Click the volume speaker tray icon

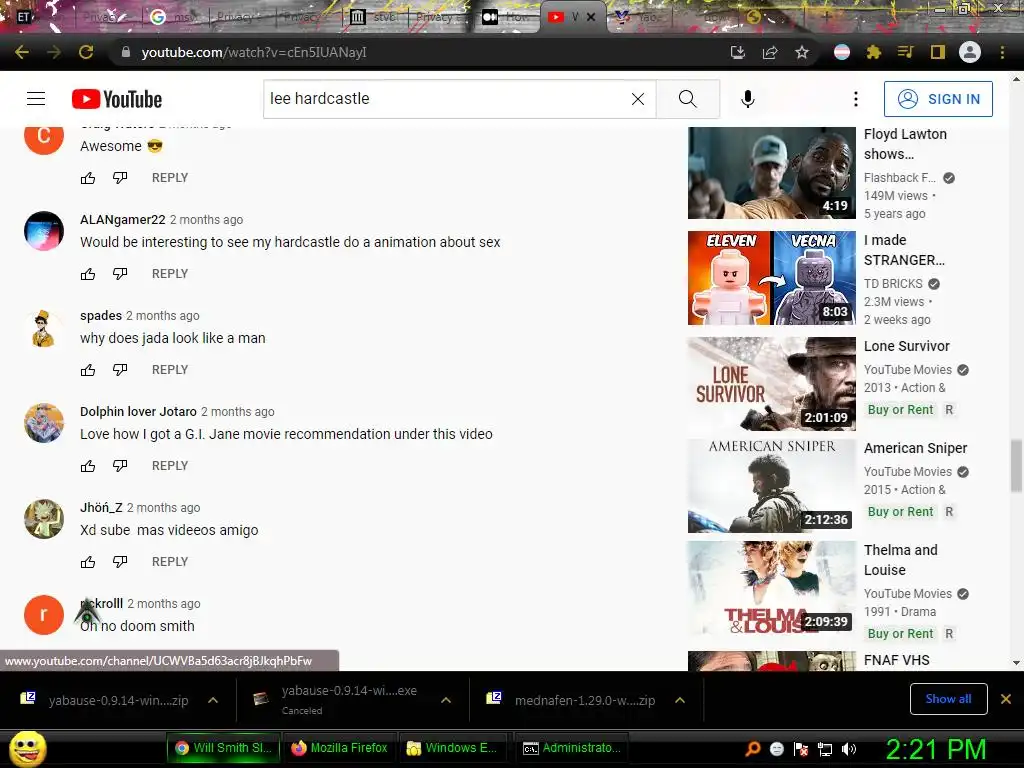[850, 749]
